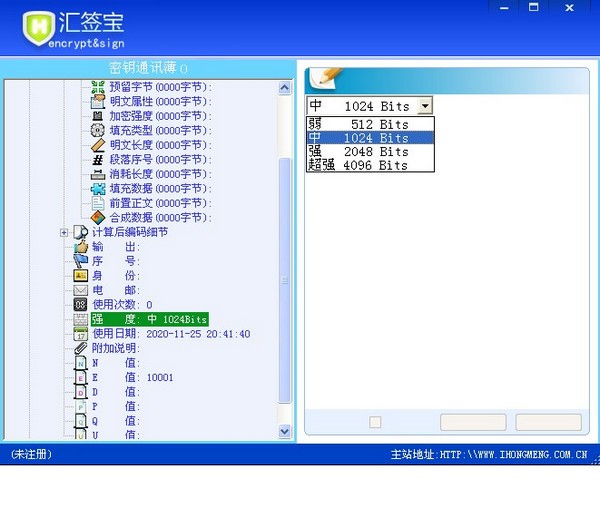Click the 附加说明 paperclip icon
Screen dimensions: 600x528
click(x=81, y=348)
